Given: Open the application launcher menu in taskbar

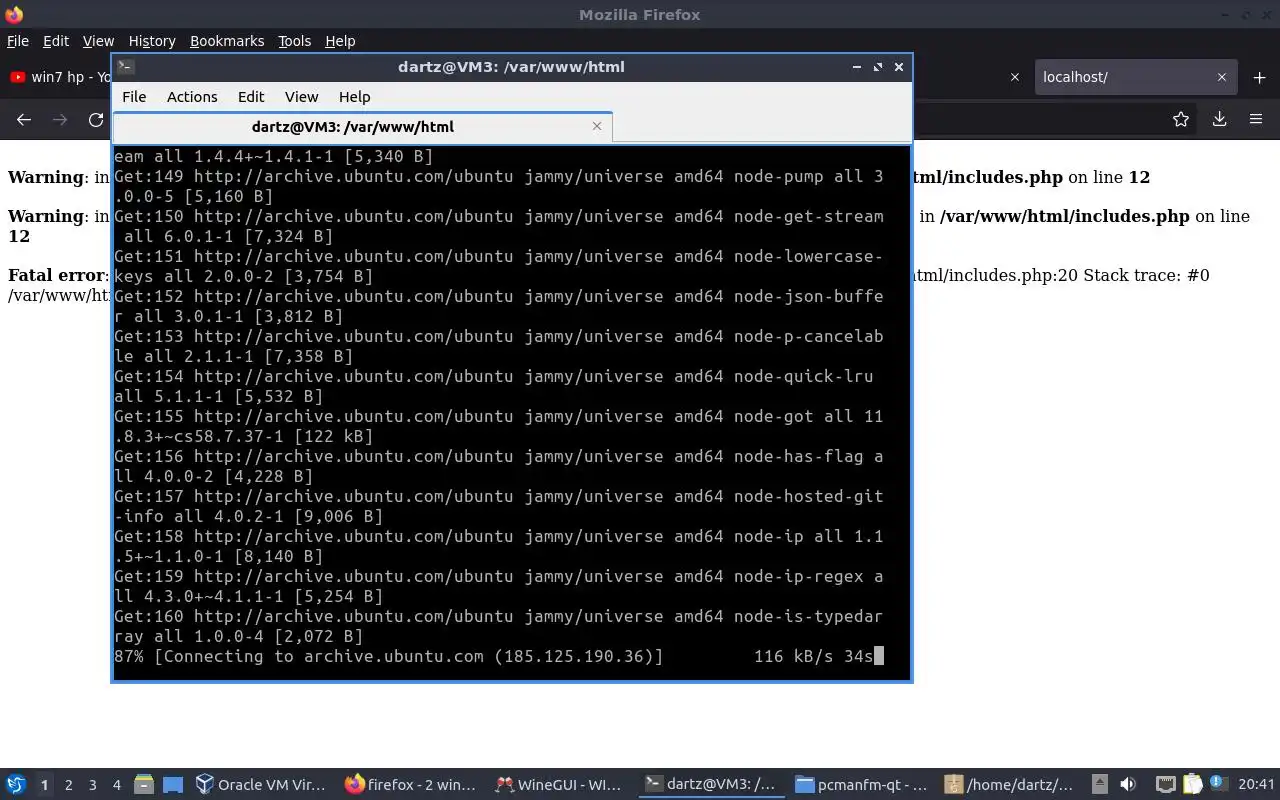Looking at the screenshot, I should [15, 785].
